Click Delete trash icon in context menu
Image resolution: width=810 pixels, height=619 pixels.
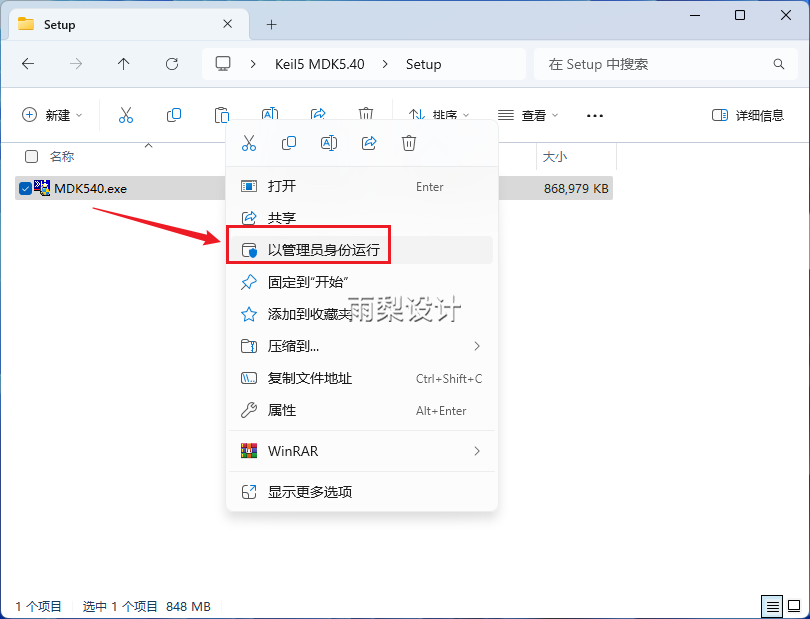point(409,143)
